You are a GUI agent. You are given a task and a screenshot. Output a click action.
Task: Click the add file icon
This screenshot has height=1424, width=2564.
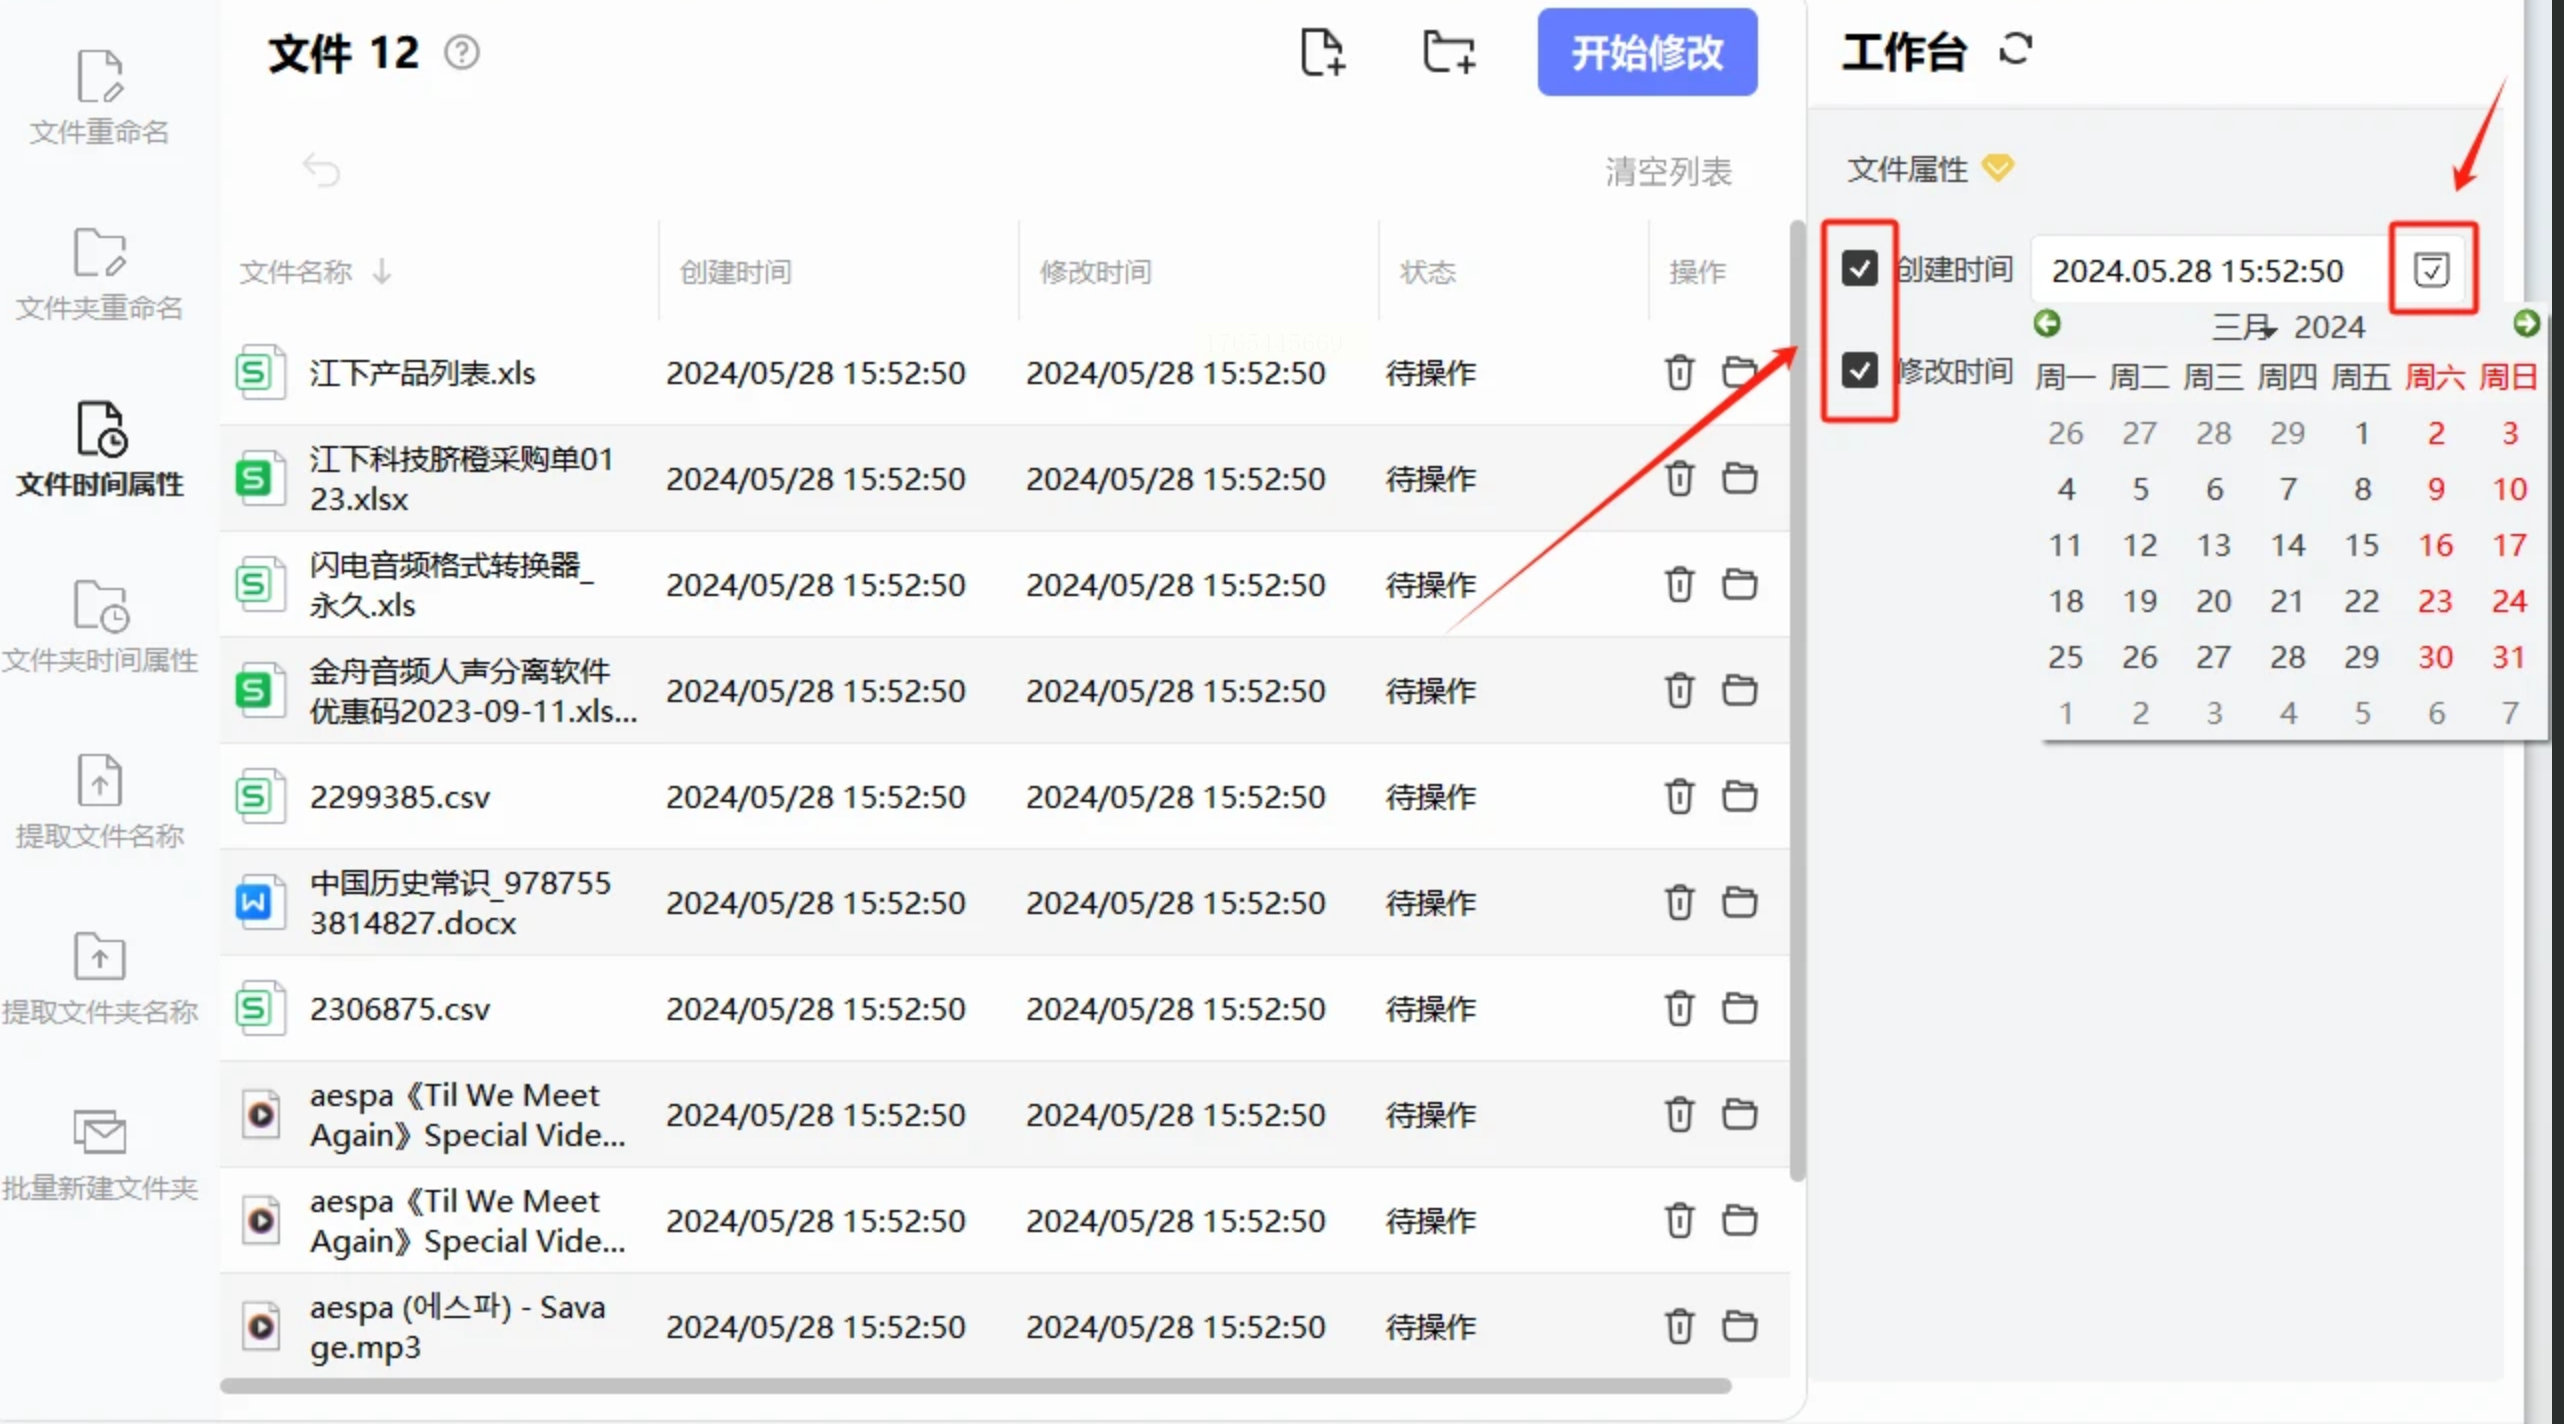[x=1321, y=52]
